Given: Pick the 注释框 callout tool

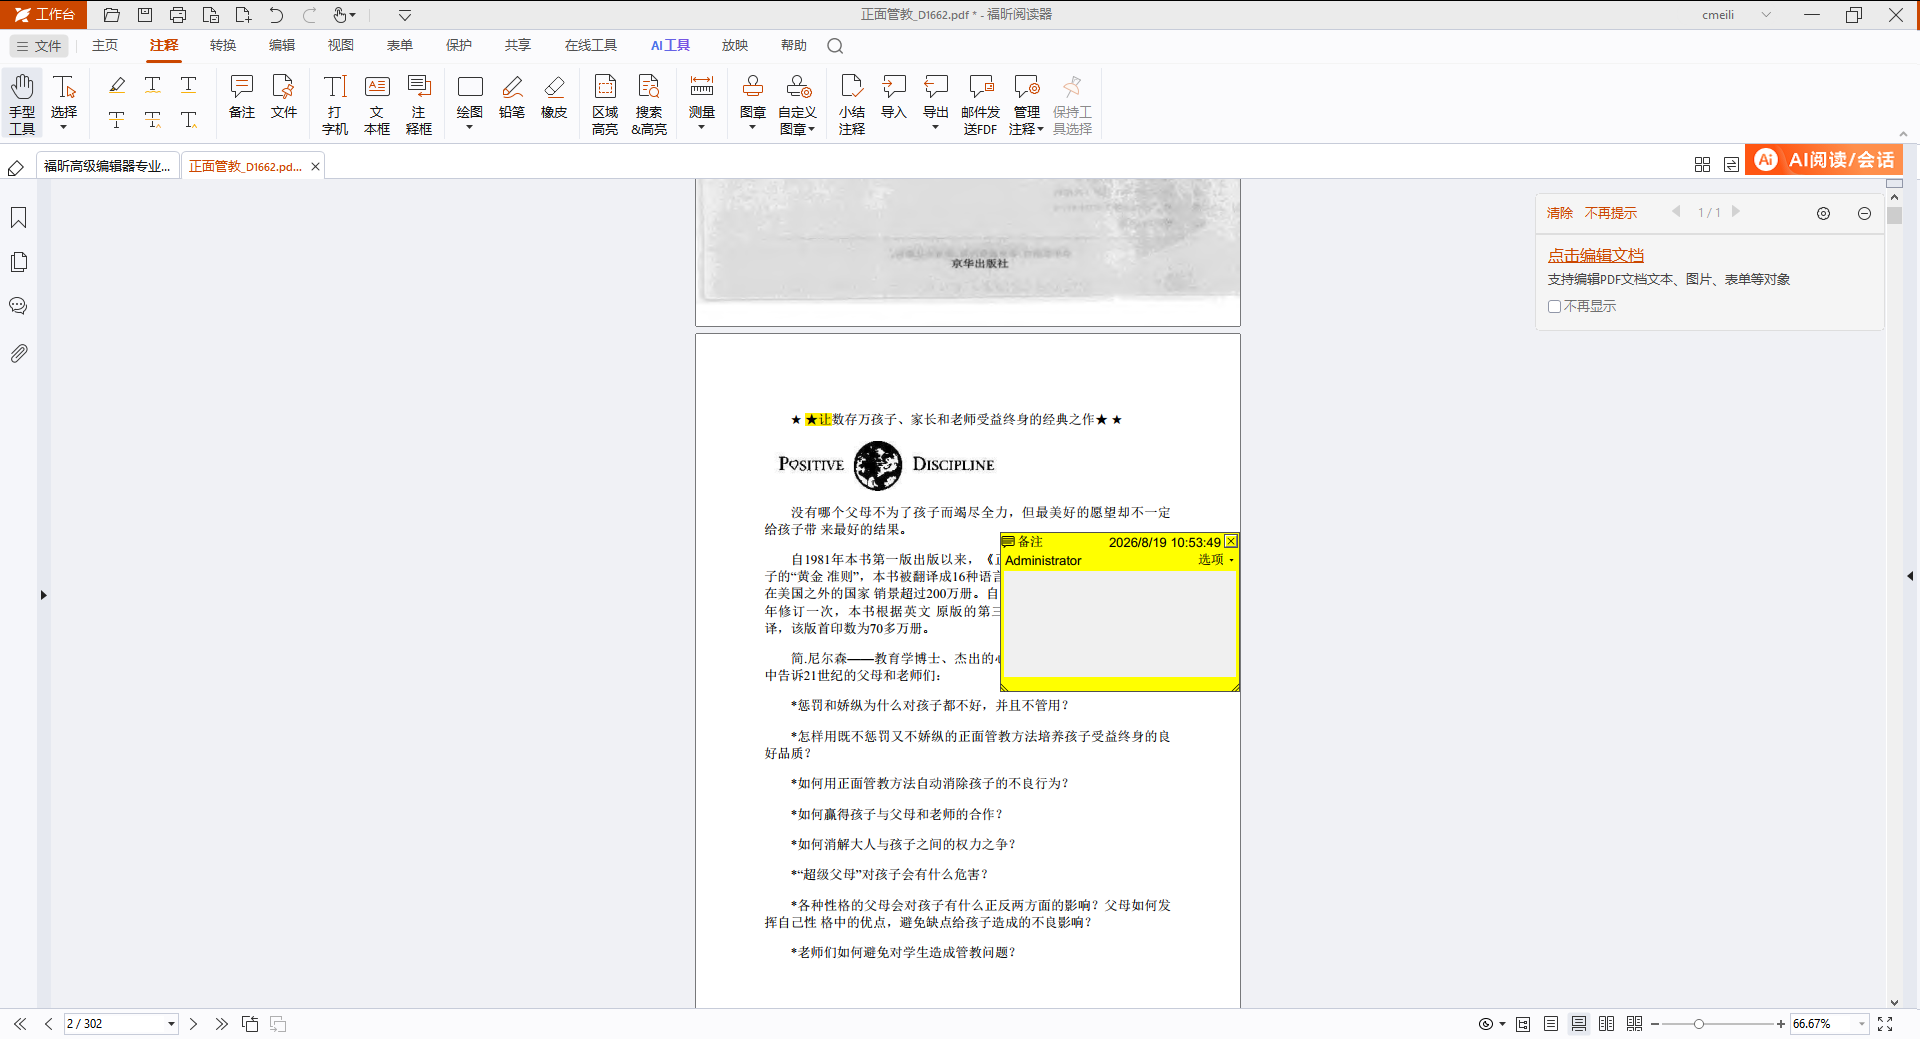Looking at the screenshot, I should click(419, 104).
